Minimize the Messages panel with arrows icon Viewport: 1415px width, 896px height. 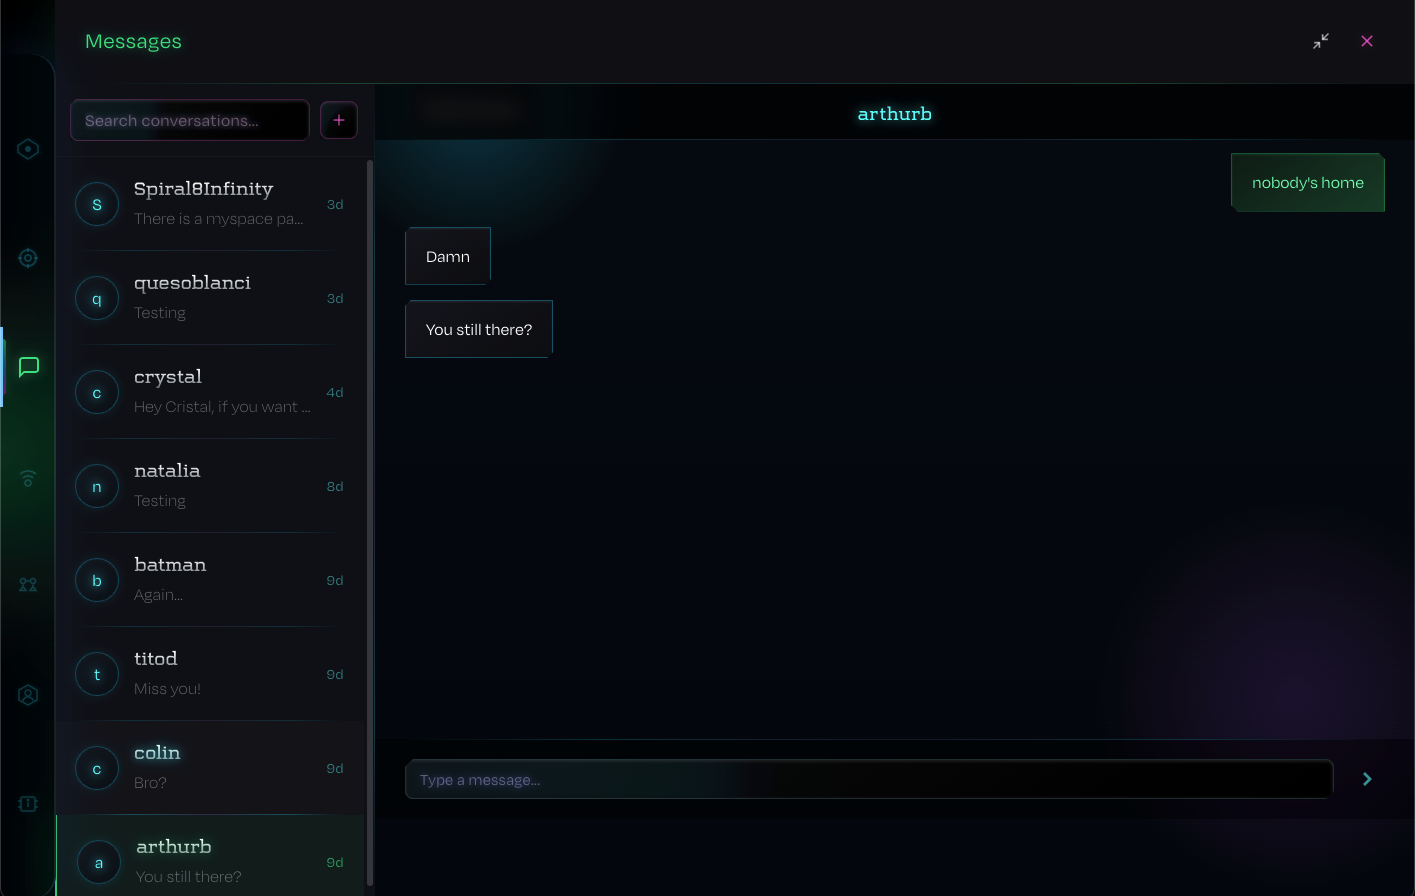1321,41
